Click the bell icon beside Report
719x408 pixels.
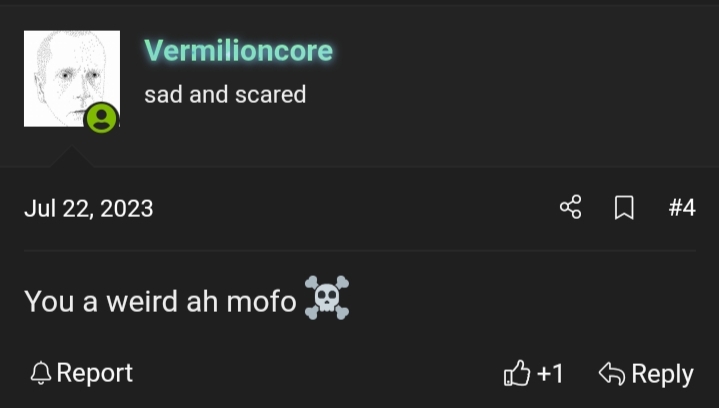(41, 373)
